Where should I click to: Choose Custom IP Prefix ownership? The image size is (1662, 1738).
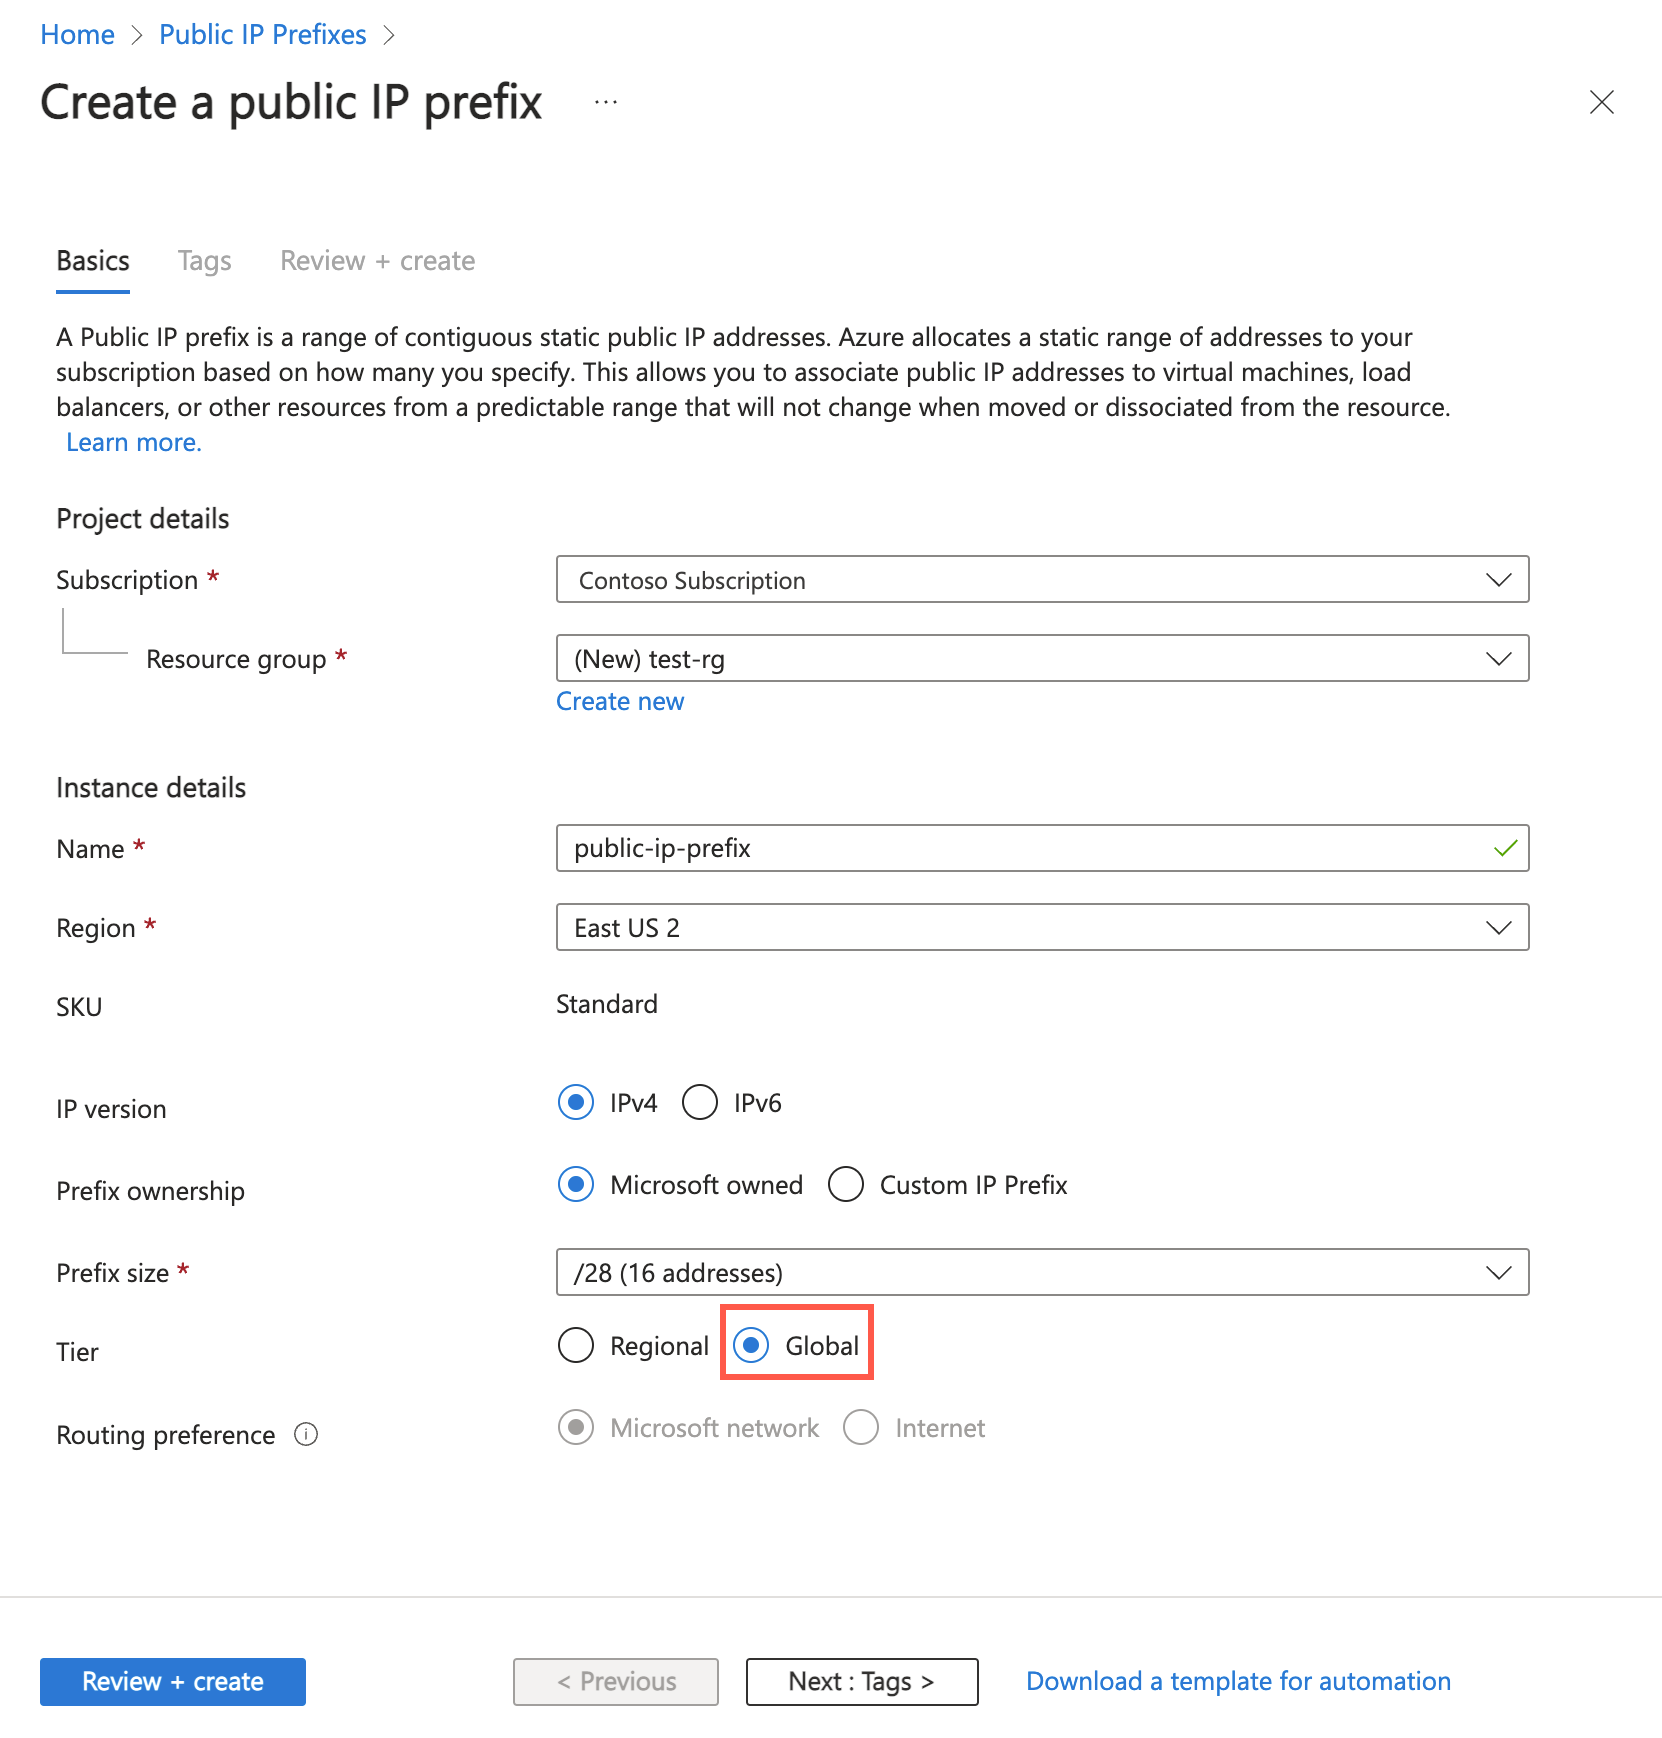pos(846,1184)
